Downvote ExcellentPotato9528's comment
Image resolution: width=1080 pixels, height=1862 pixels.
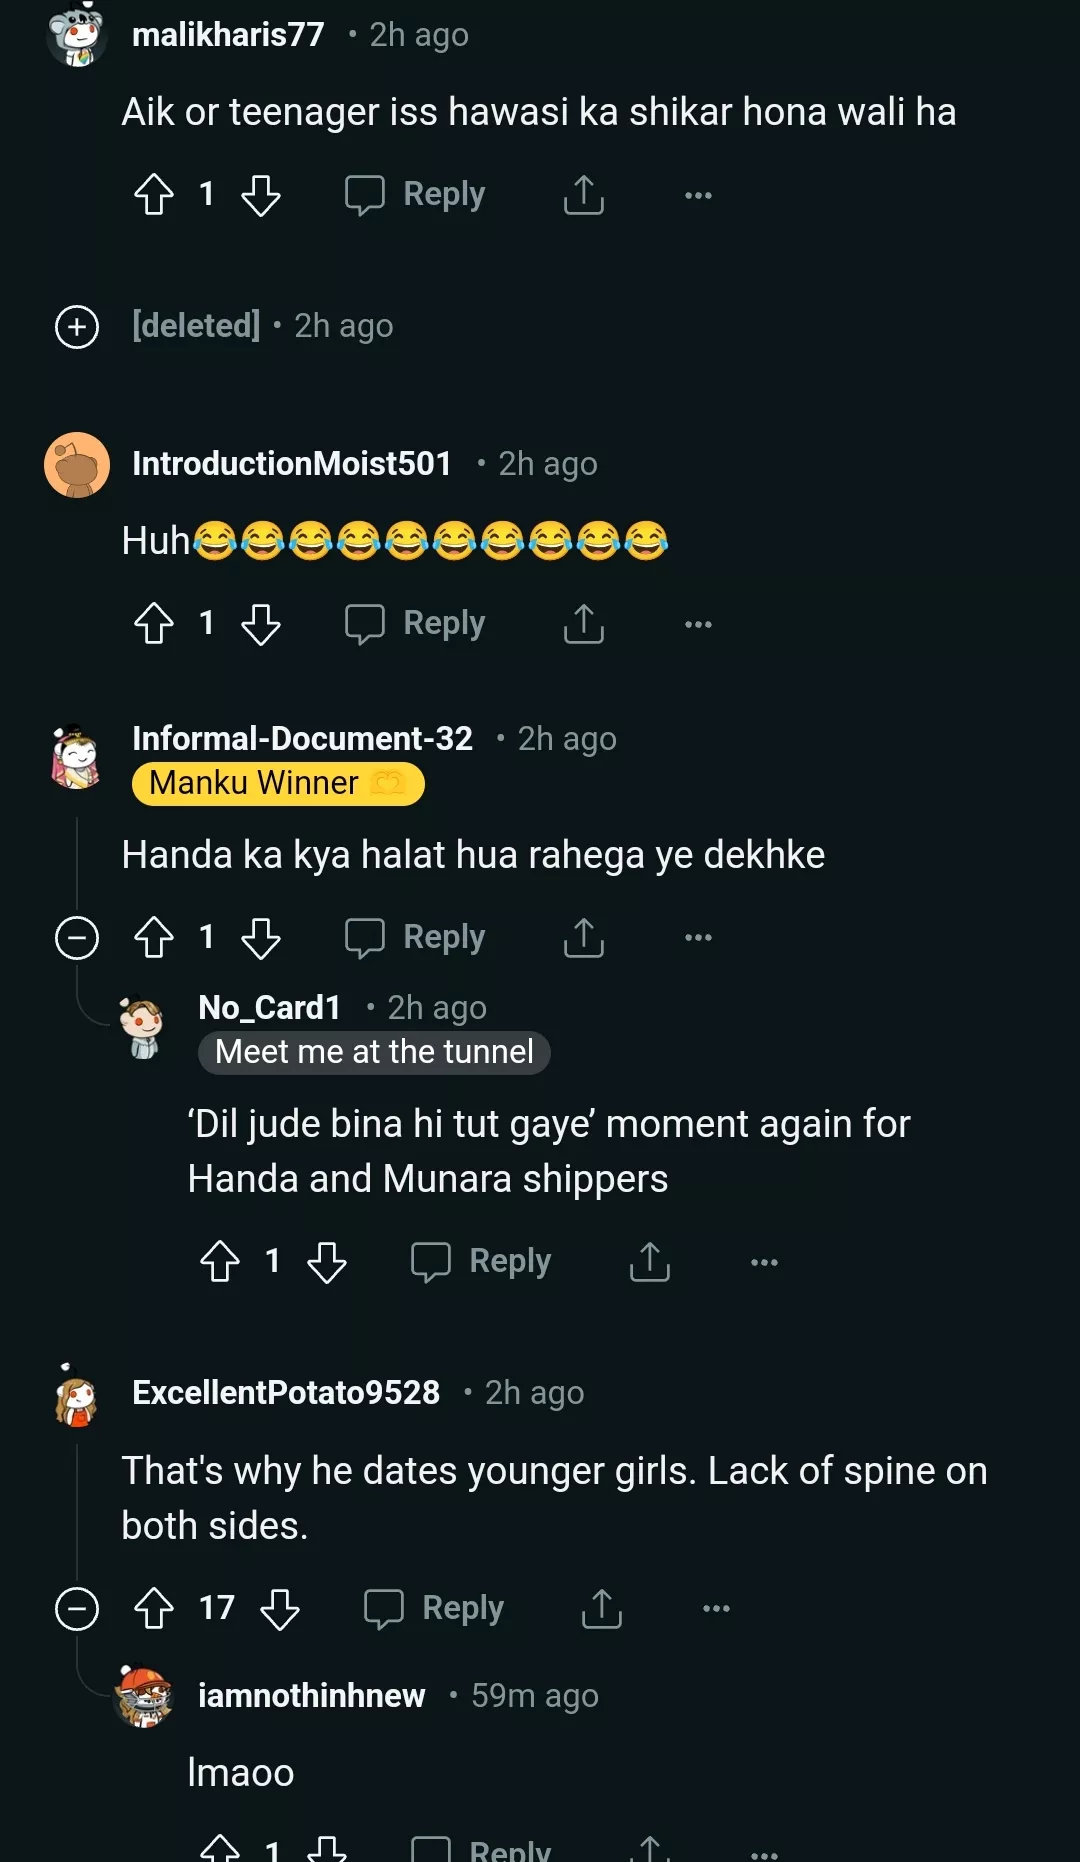click(280, 1609)
